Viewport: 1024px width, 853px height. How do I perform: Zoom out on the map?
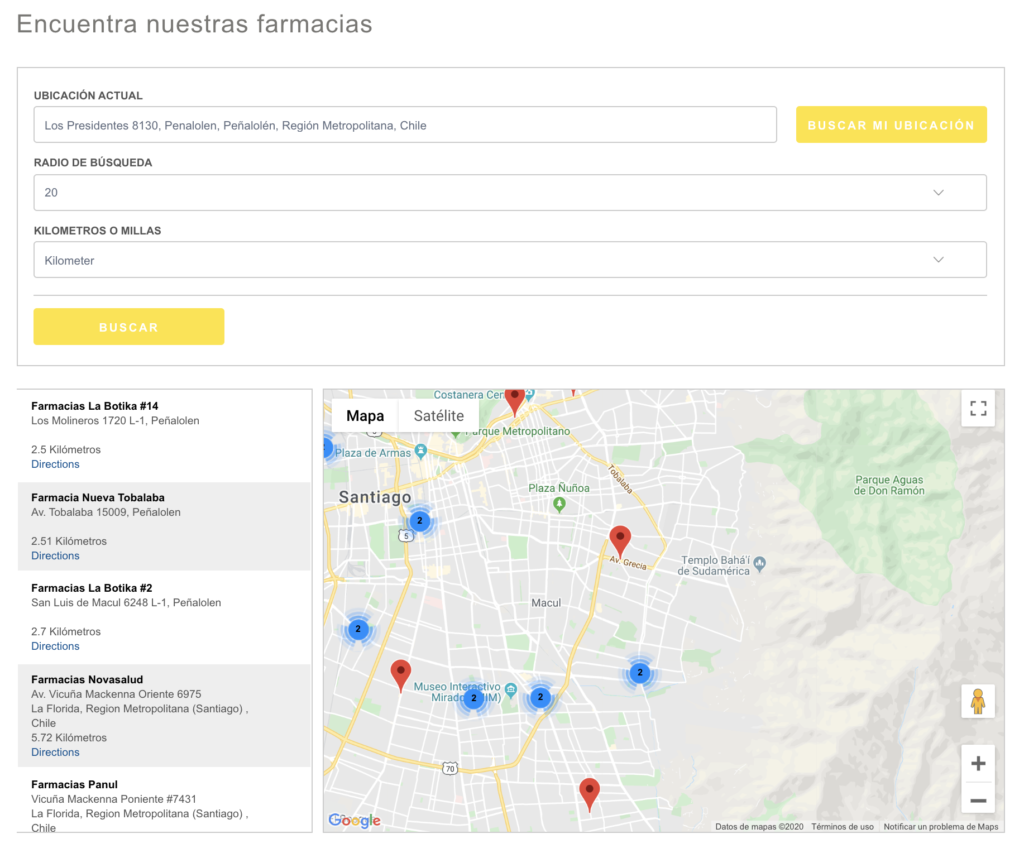977,800
